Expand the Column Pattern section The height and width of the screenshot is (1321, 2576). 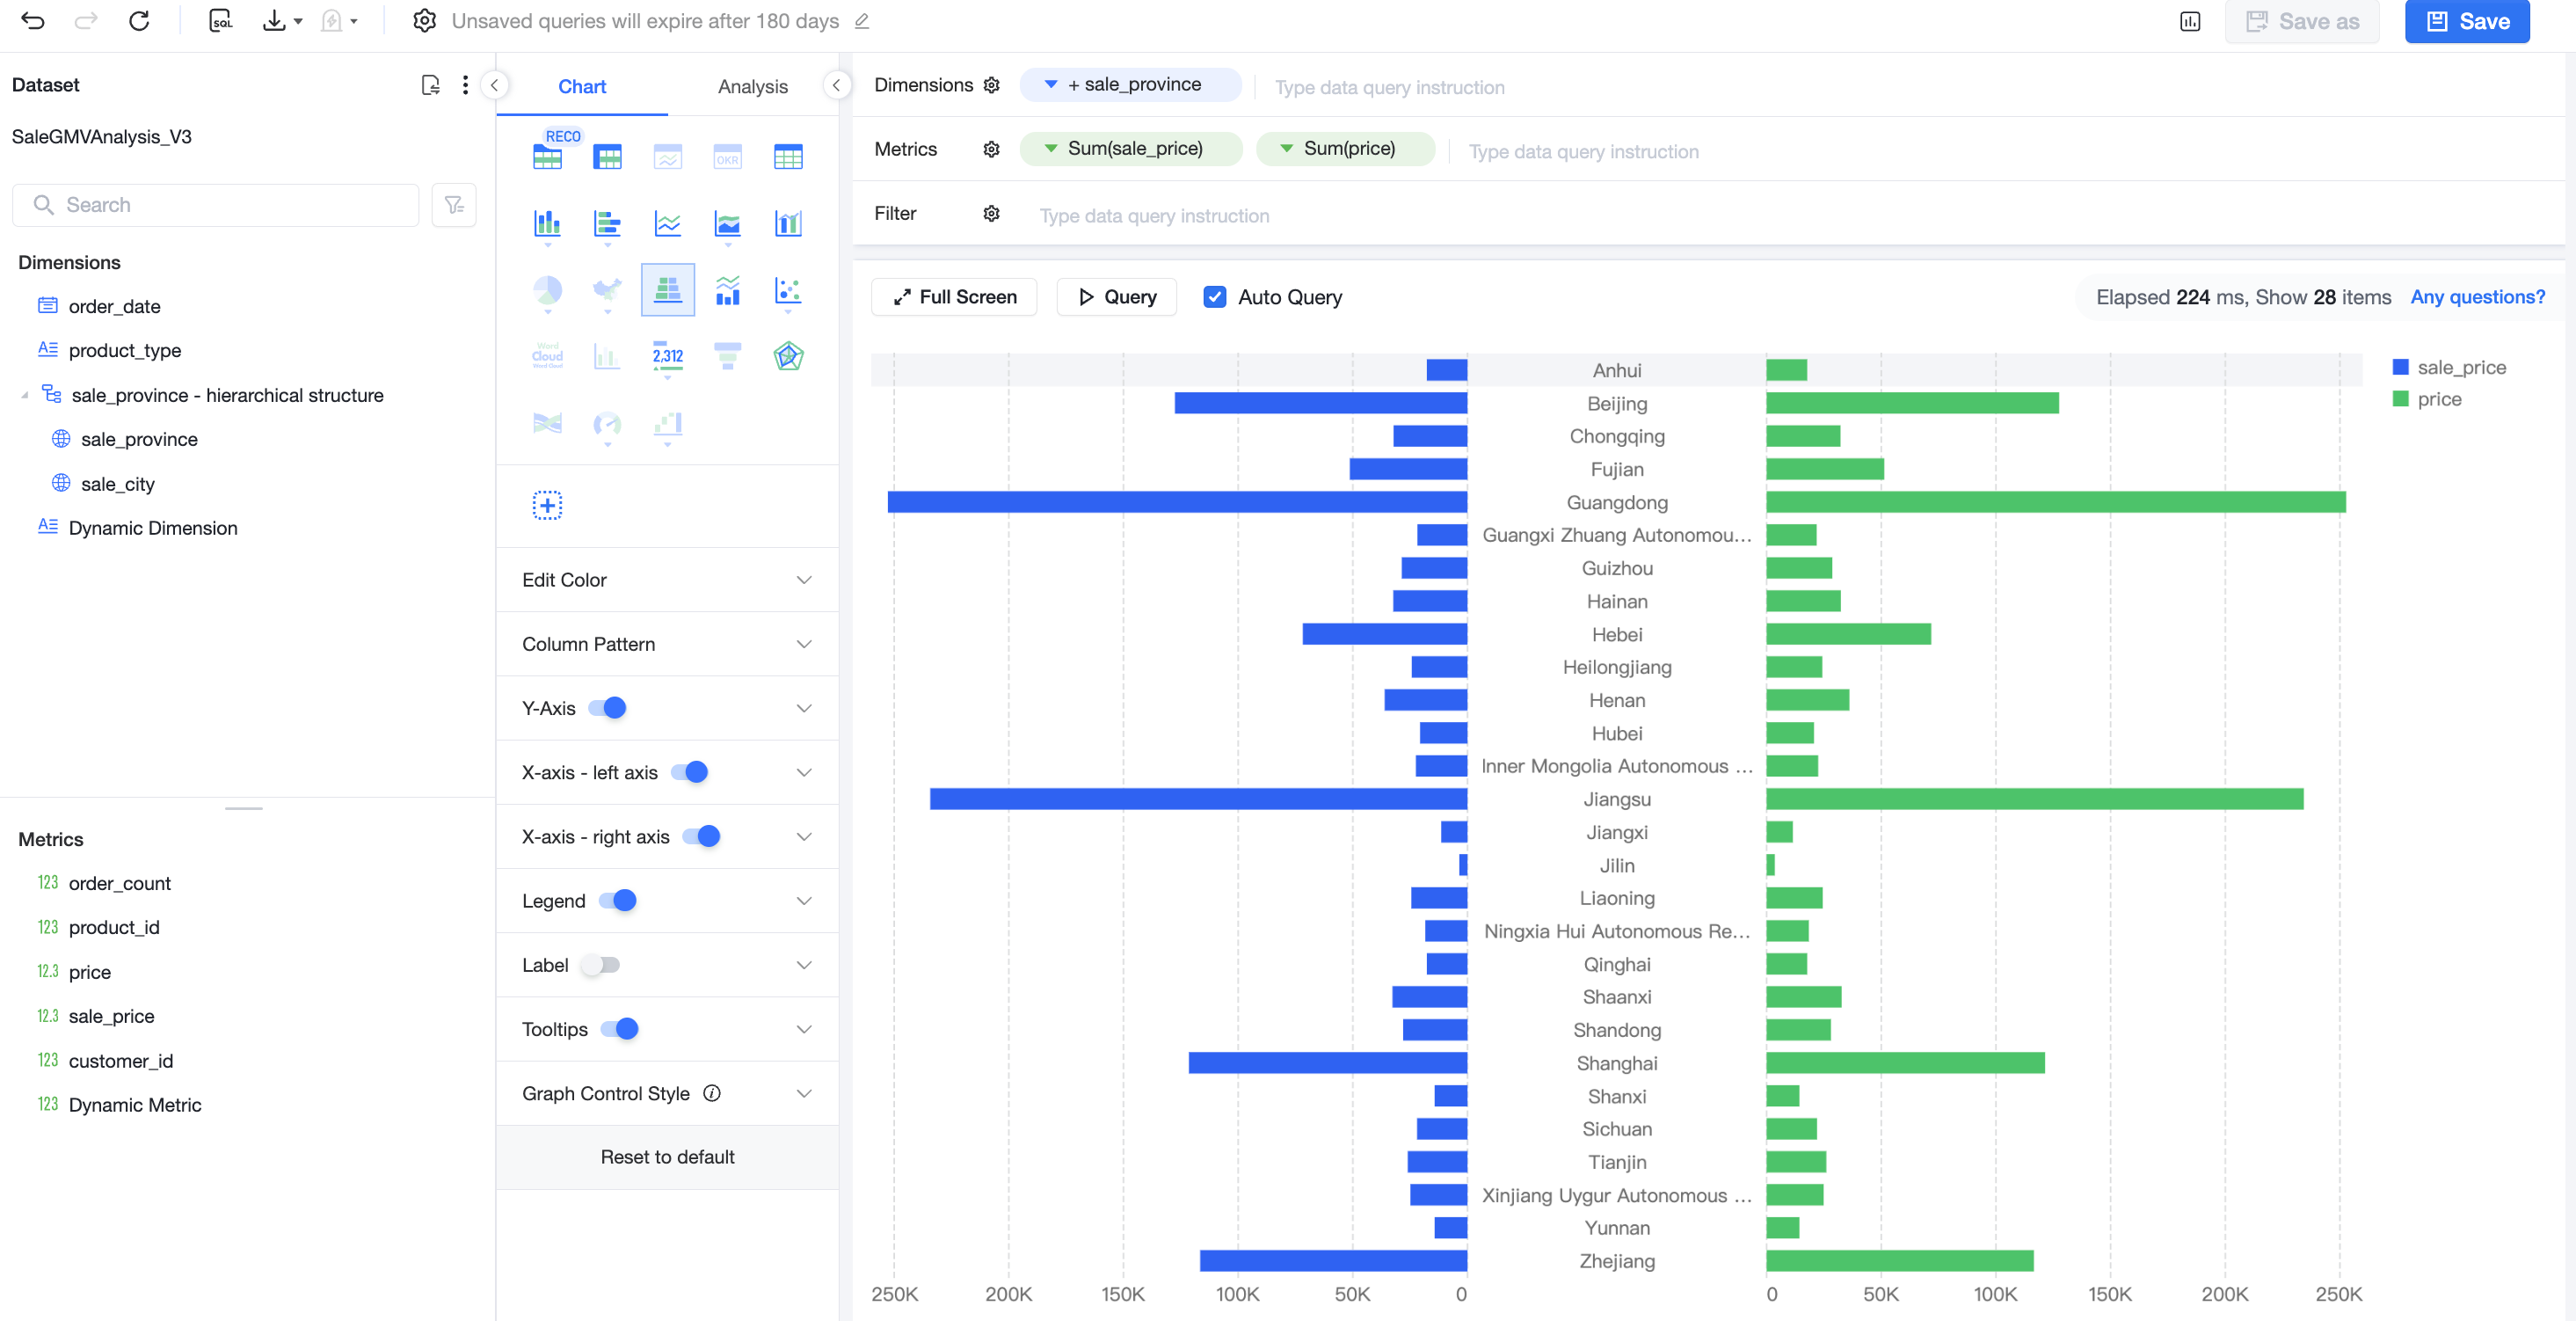point(667,644)
